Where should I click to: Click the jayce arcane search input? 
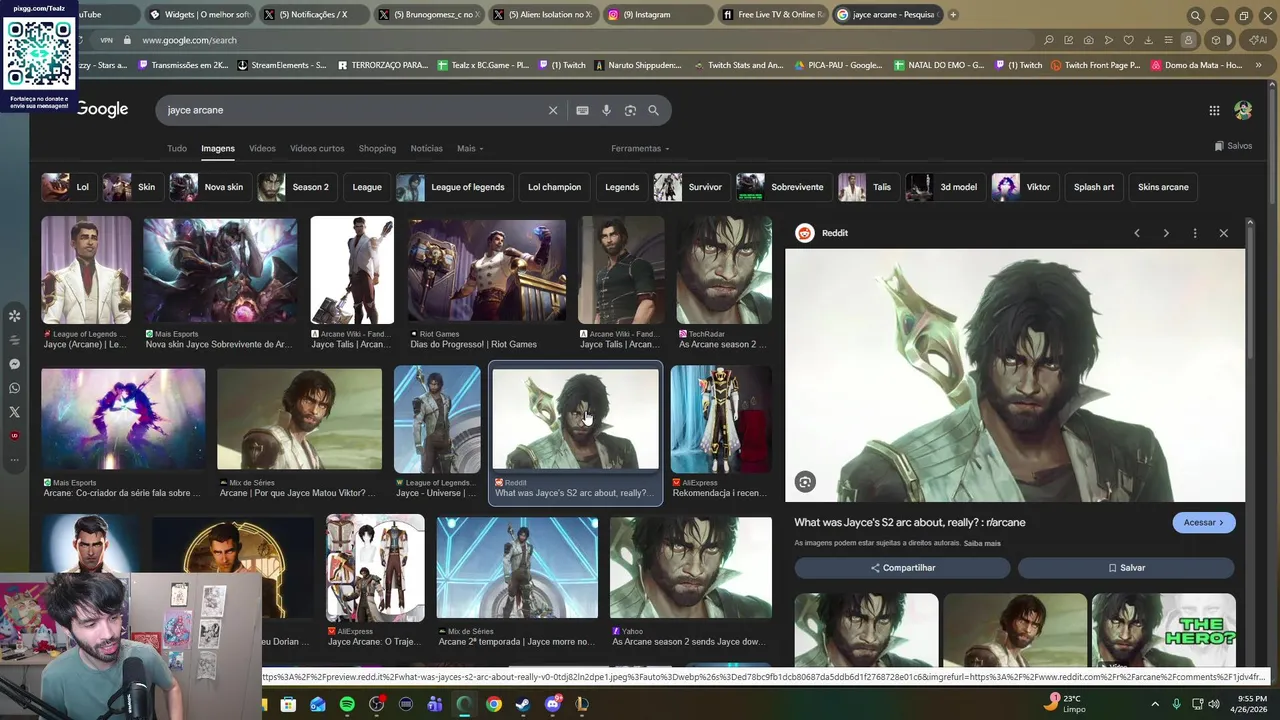(350, 110)
